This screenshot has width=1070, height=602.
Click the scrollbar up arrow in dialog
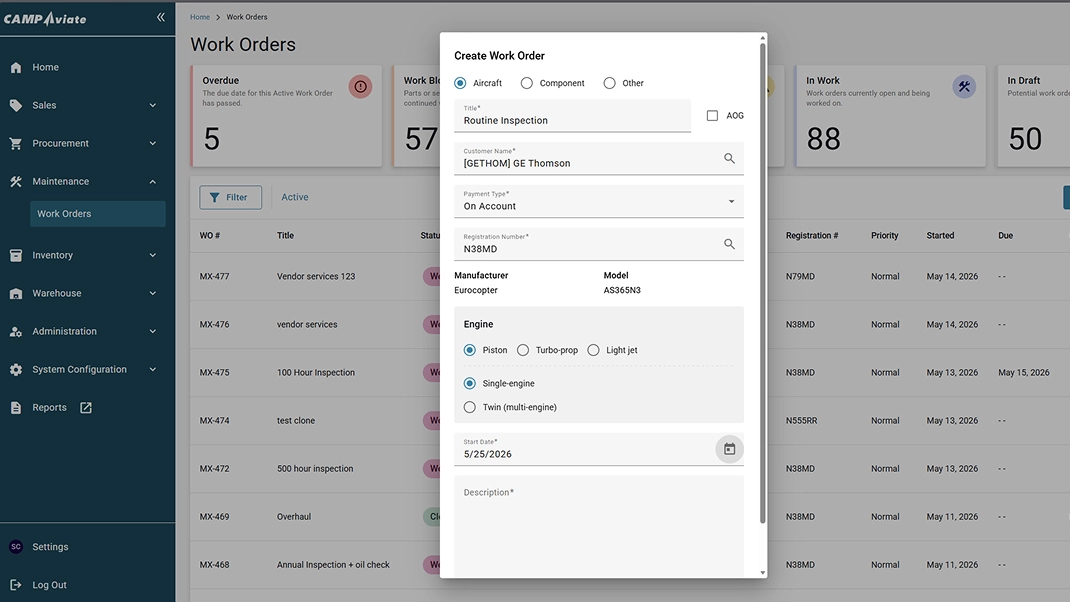tap(763, 38)
